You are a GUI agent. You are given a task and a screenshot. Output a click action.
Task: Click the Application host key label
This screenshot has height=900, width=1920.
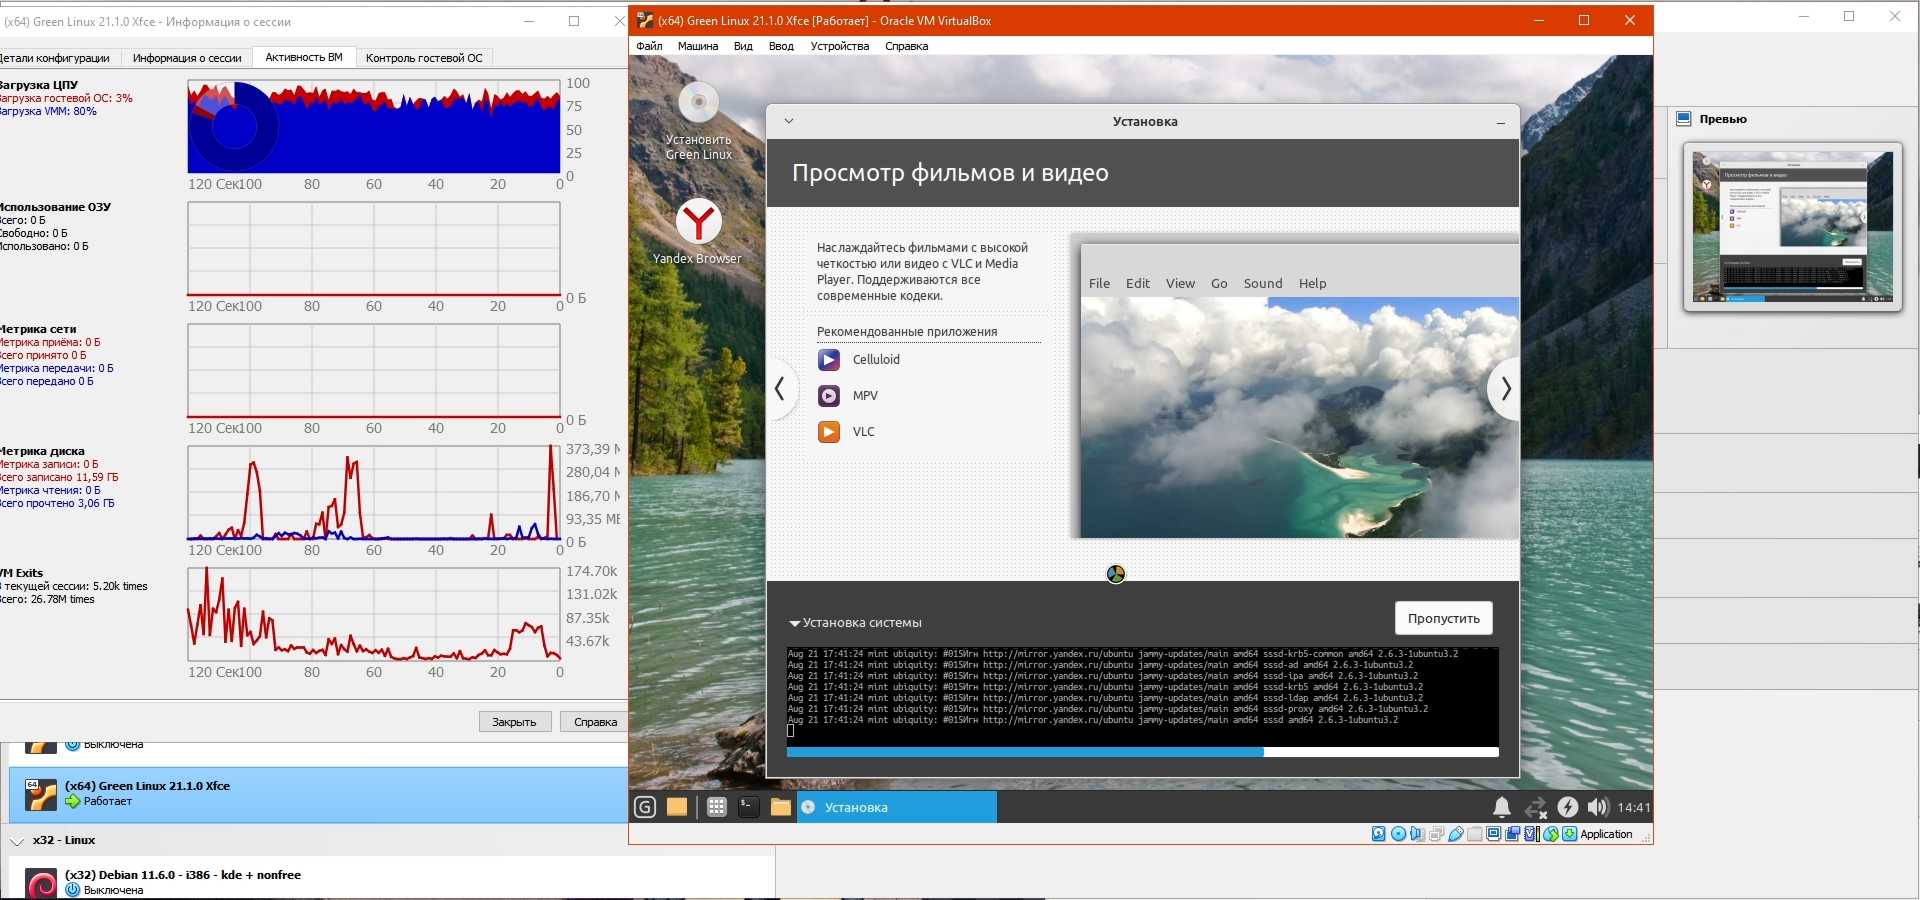[x=1606, y=834]
